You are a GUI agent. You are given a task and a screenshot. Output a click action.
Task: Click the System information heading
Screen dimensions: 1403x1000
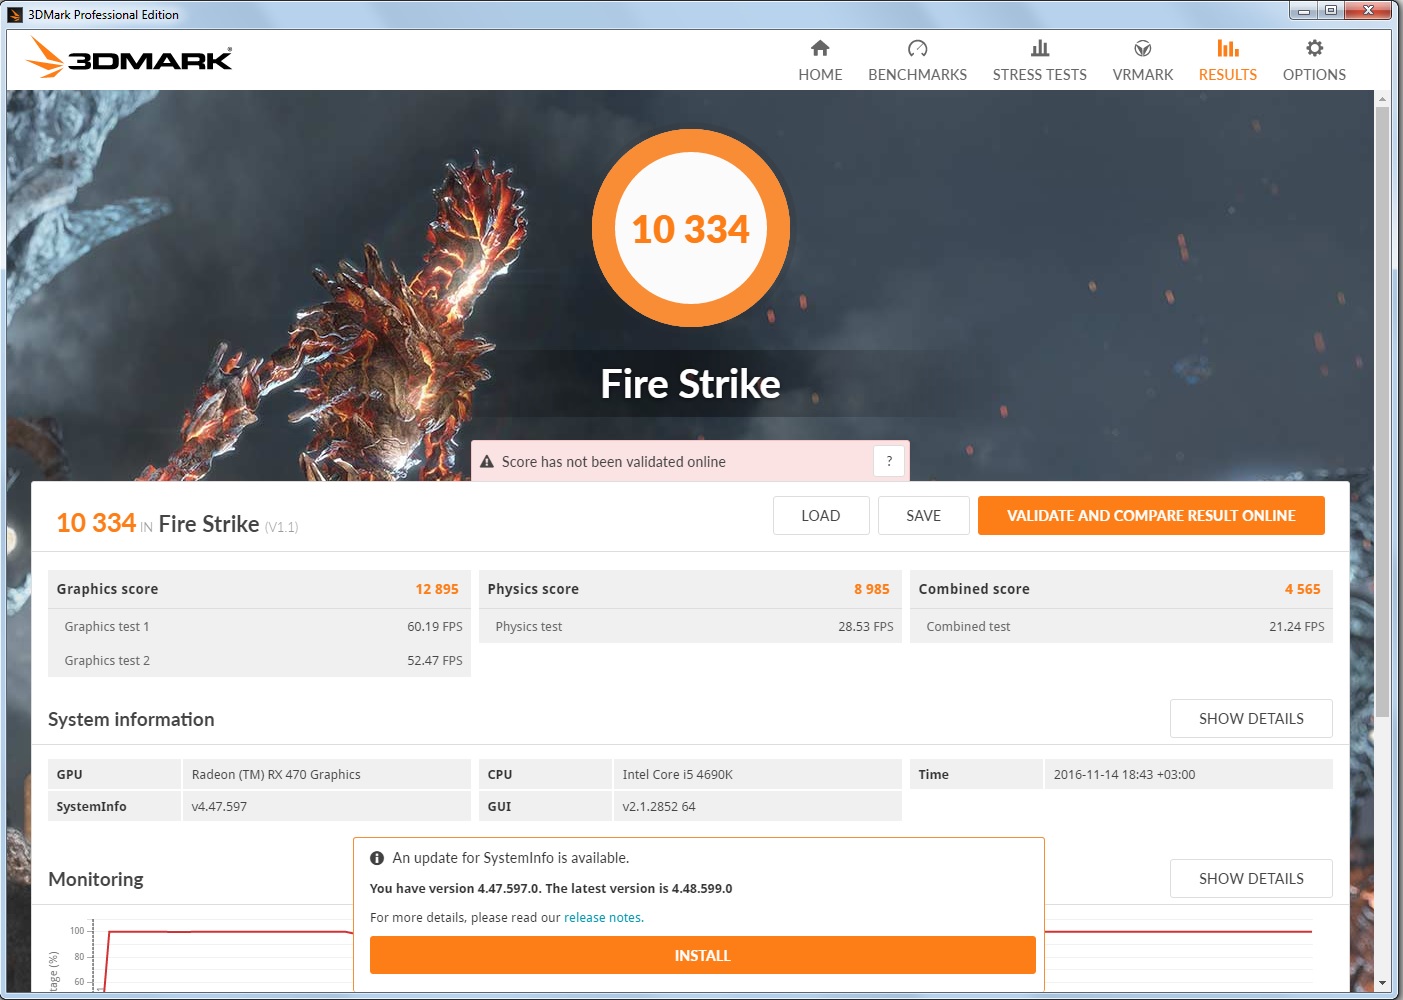point(131,719)
